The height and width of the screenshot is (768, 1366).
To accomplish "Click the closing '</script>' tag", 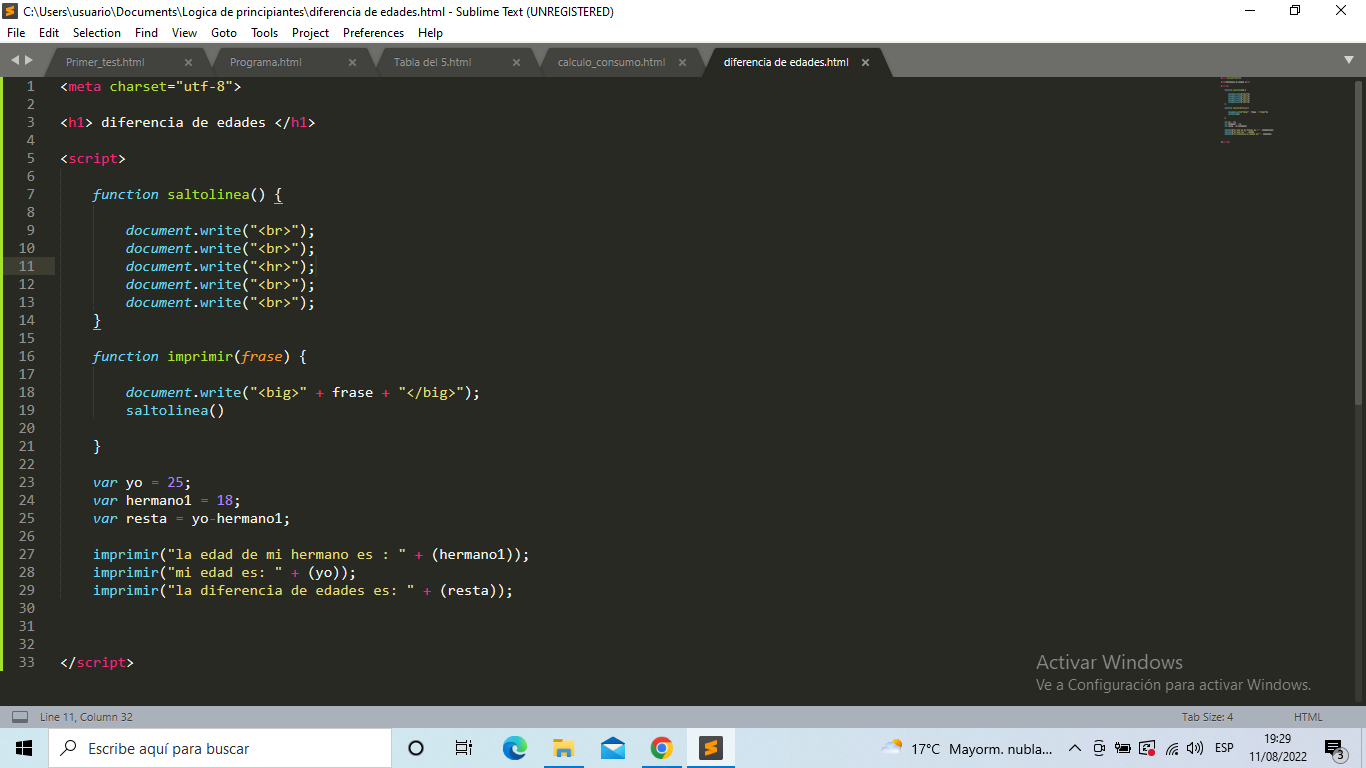I will pyautogui.click(x=96, y=662).
